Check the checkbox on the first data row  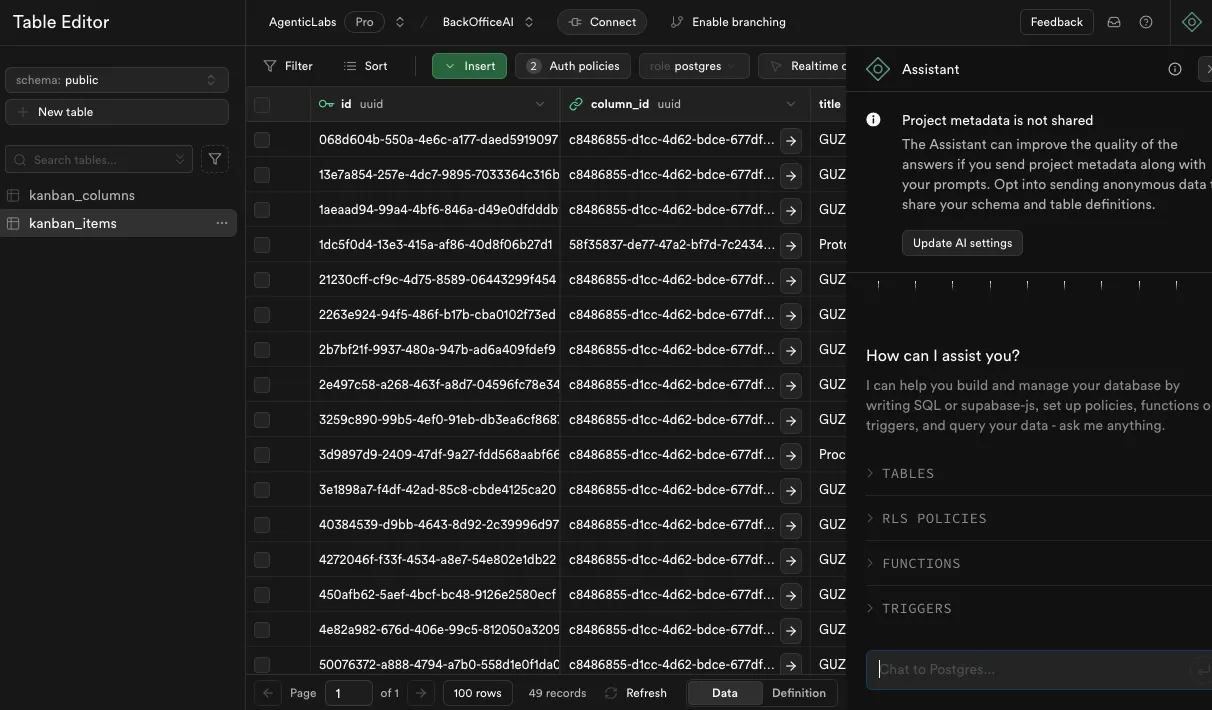pyautogui.click(x=261, y=139)
